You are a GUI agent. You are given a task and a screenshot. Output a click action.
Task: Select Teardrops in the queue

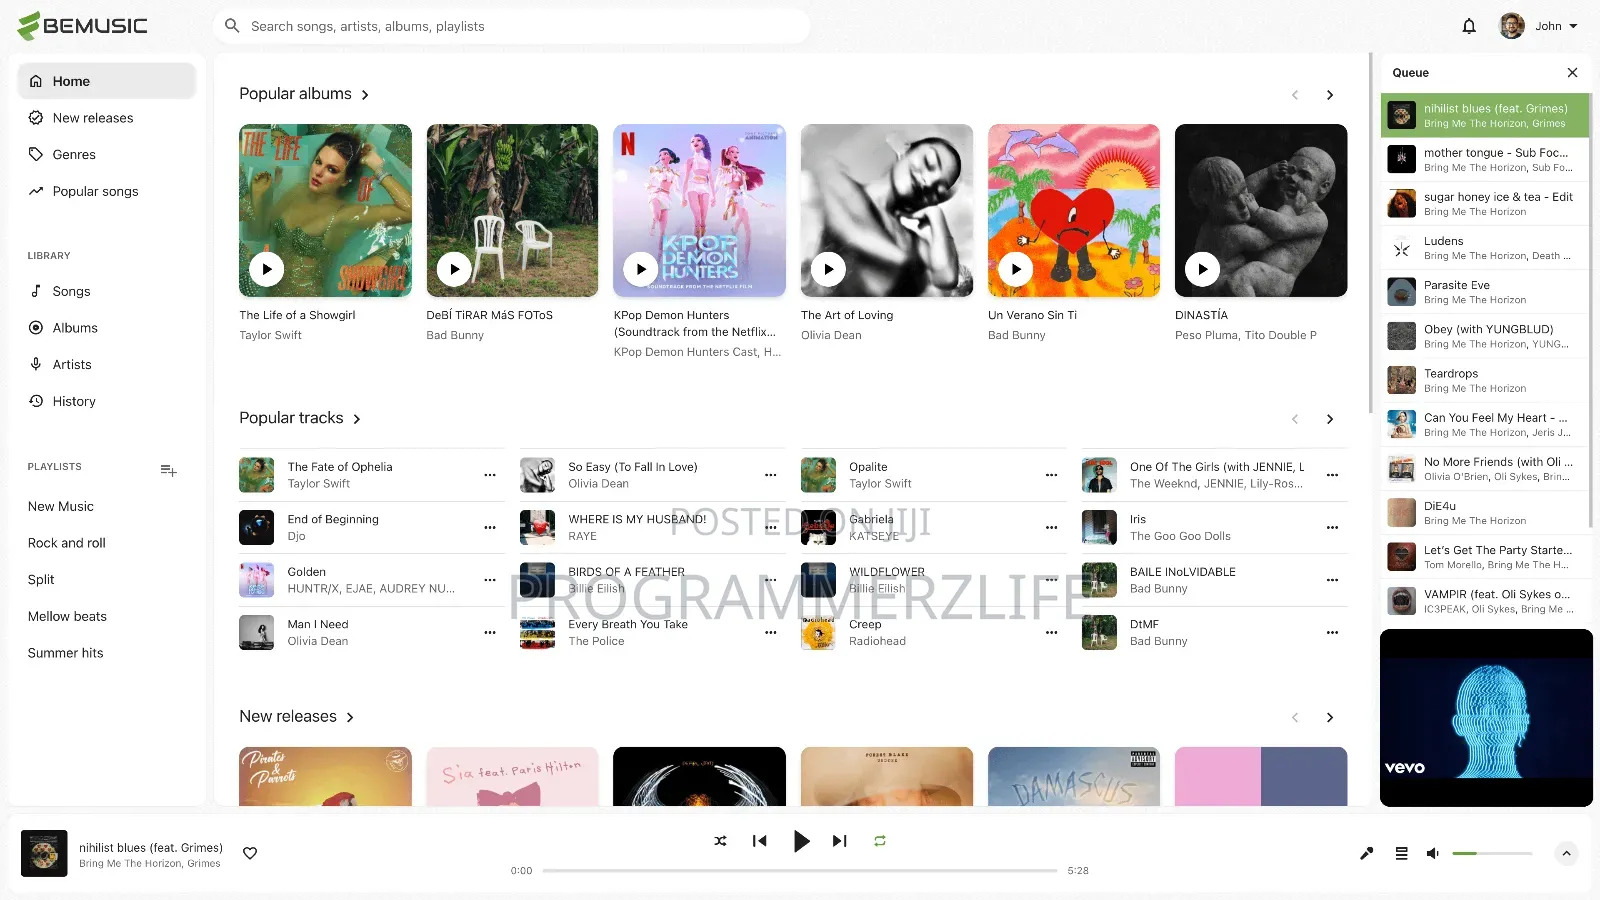(x=1485, y=380)
